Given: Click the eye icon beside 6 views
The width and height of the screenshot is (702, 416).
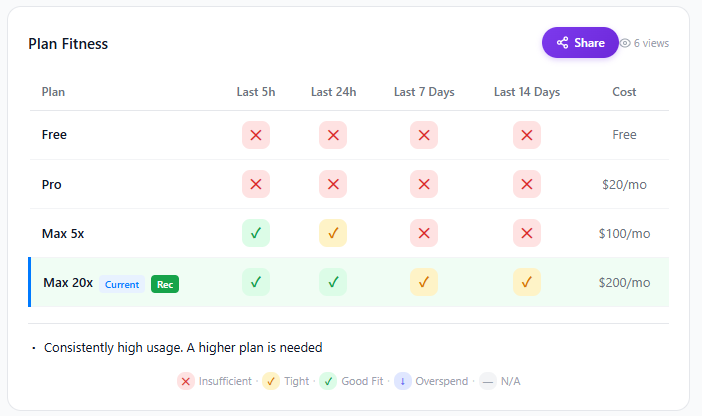Looking at the screenshot, I should pyautogui.click(x=625, y=43).
